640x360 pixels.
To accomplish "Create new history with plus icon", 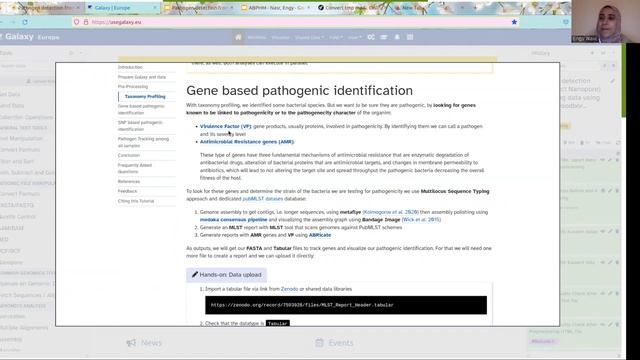I will (592, 53).
